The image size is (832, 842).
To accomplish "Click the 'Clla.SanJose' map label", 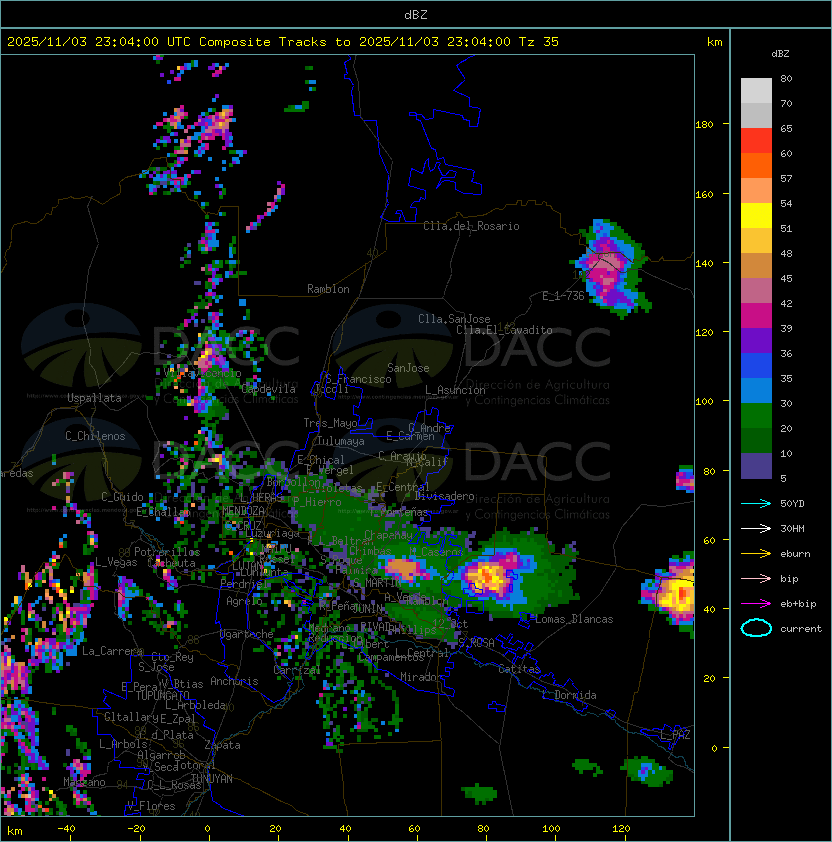I will [454, 319].
